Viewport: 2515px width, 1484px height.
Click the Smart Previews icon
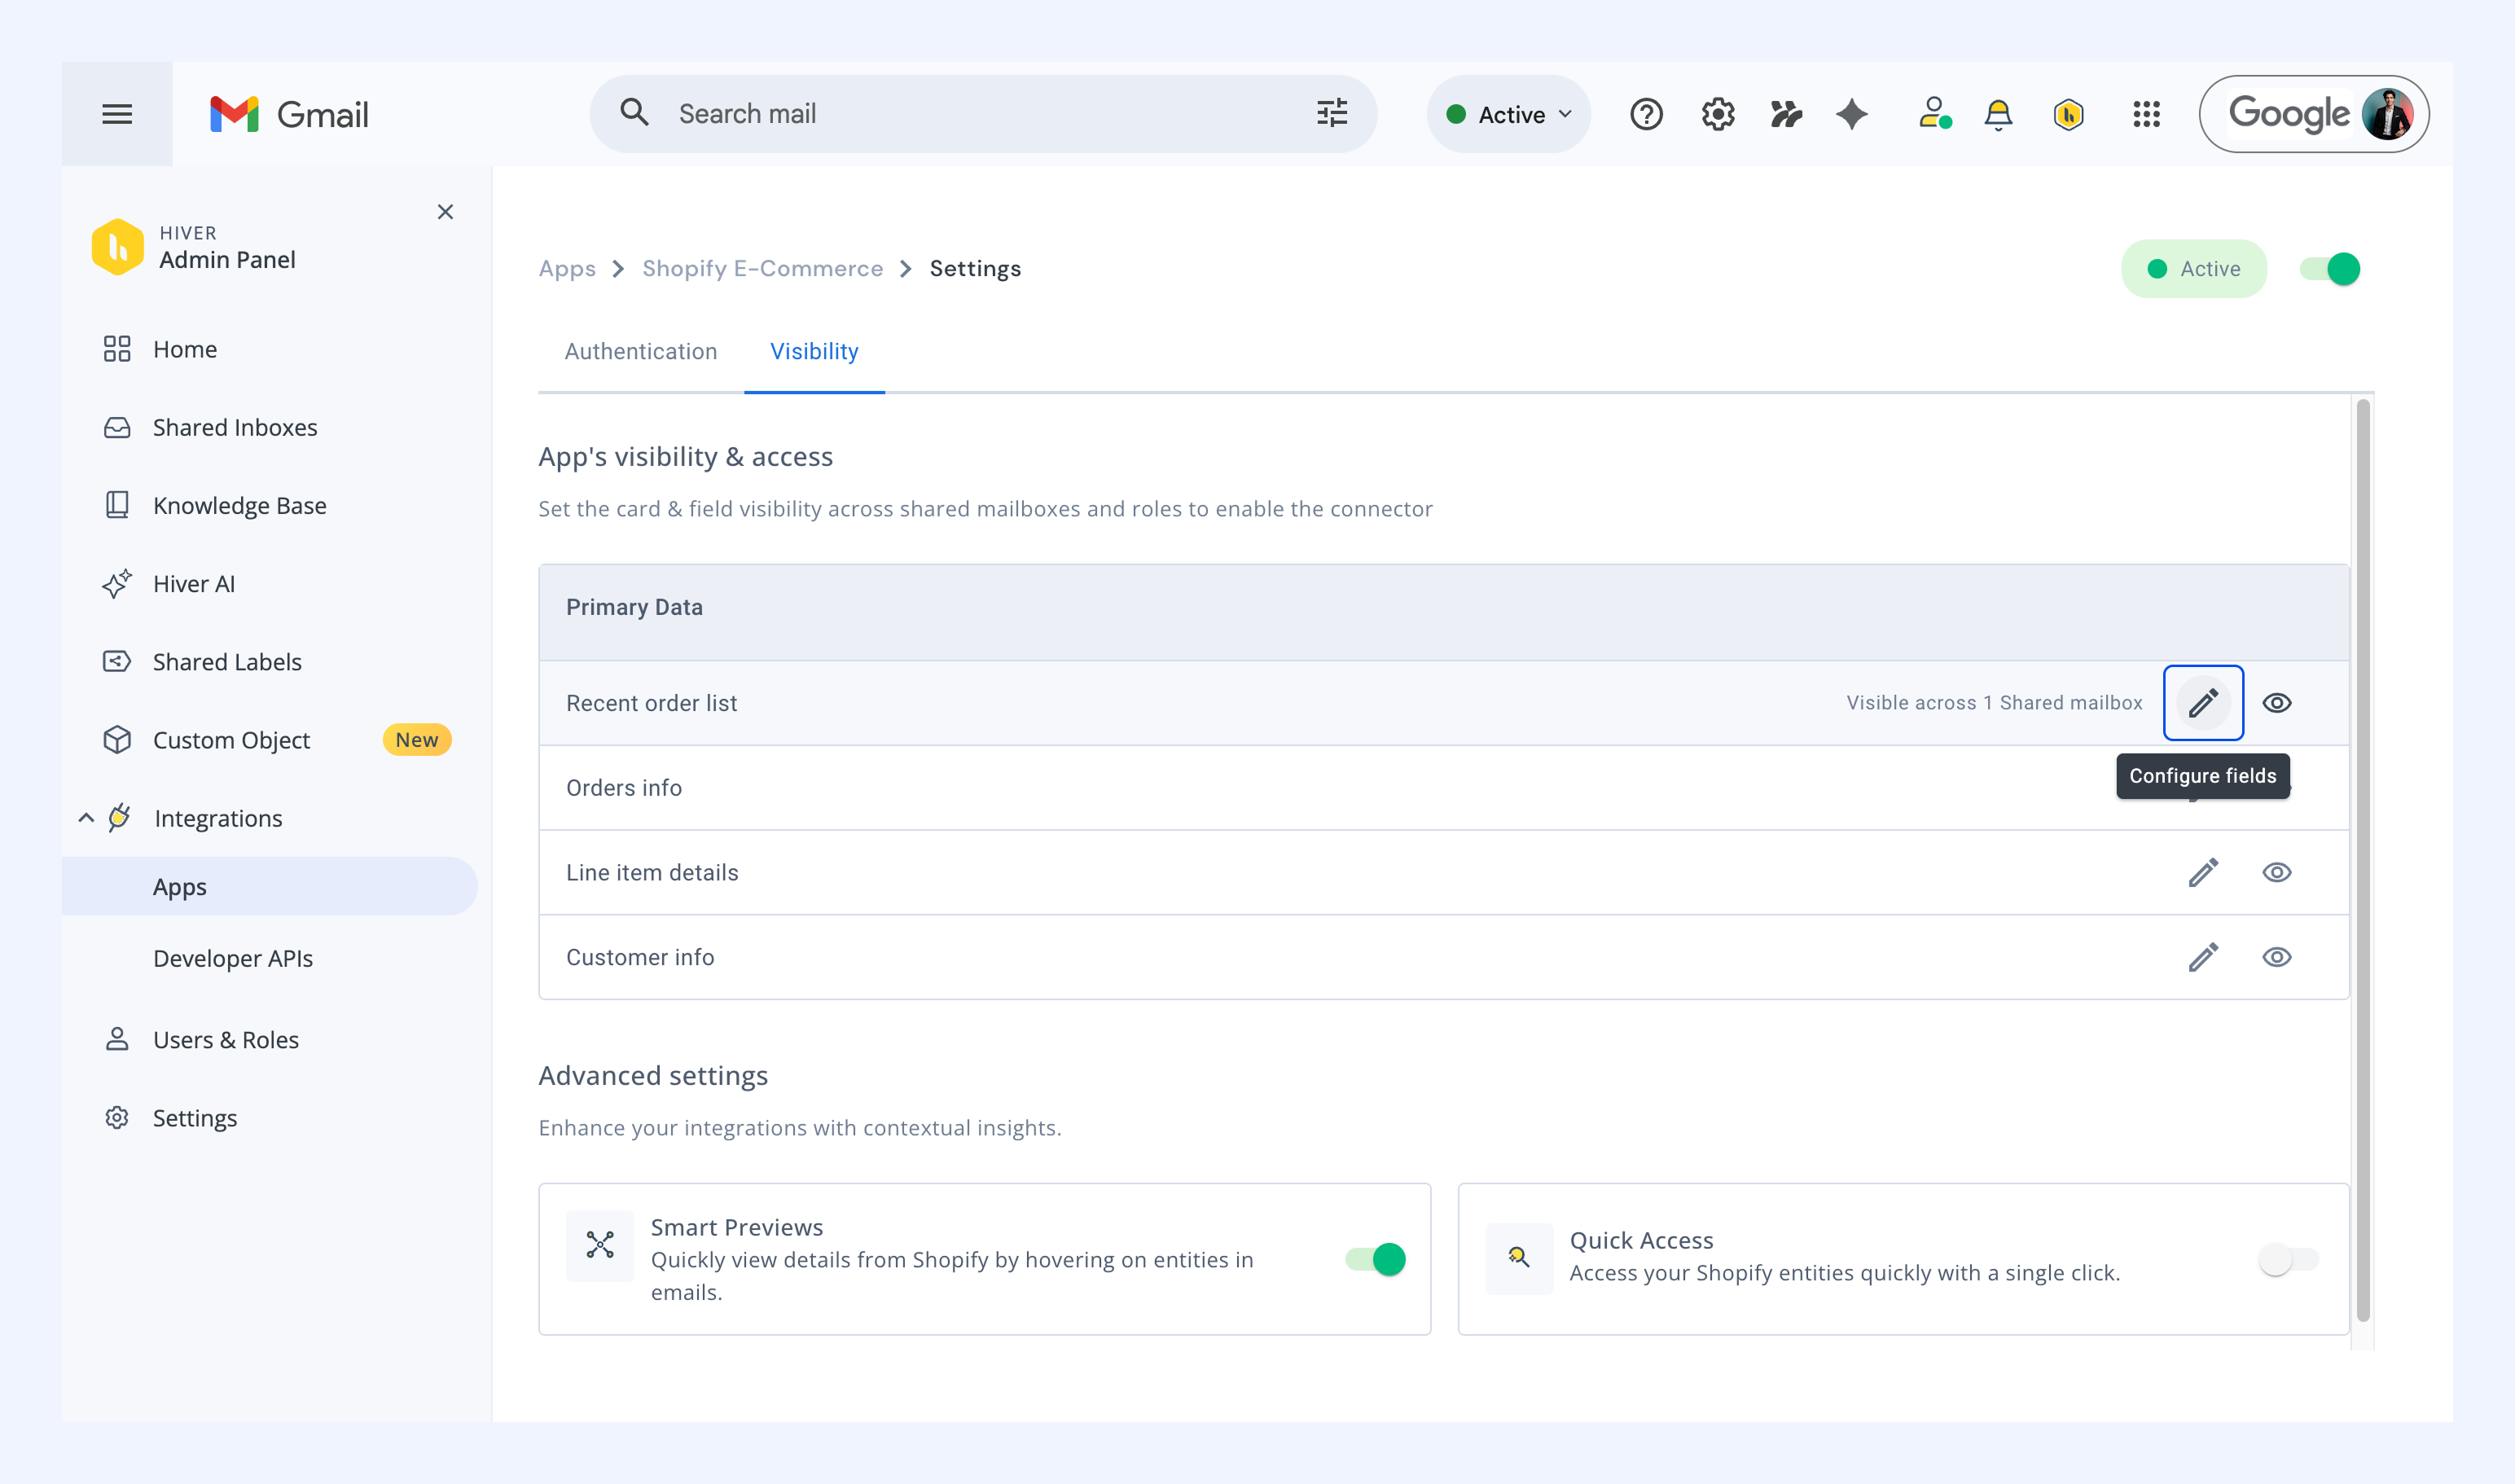(600, 1245)
